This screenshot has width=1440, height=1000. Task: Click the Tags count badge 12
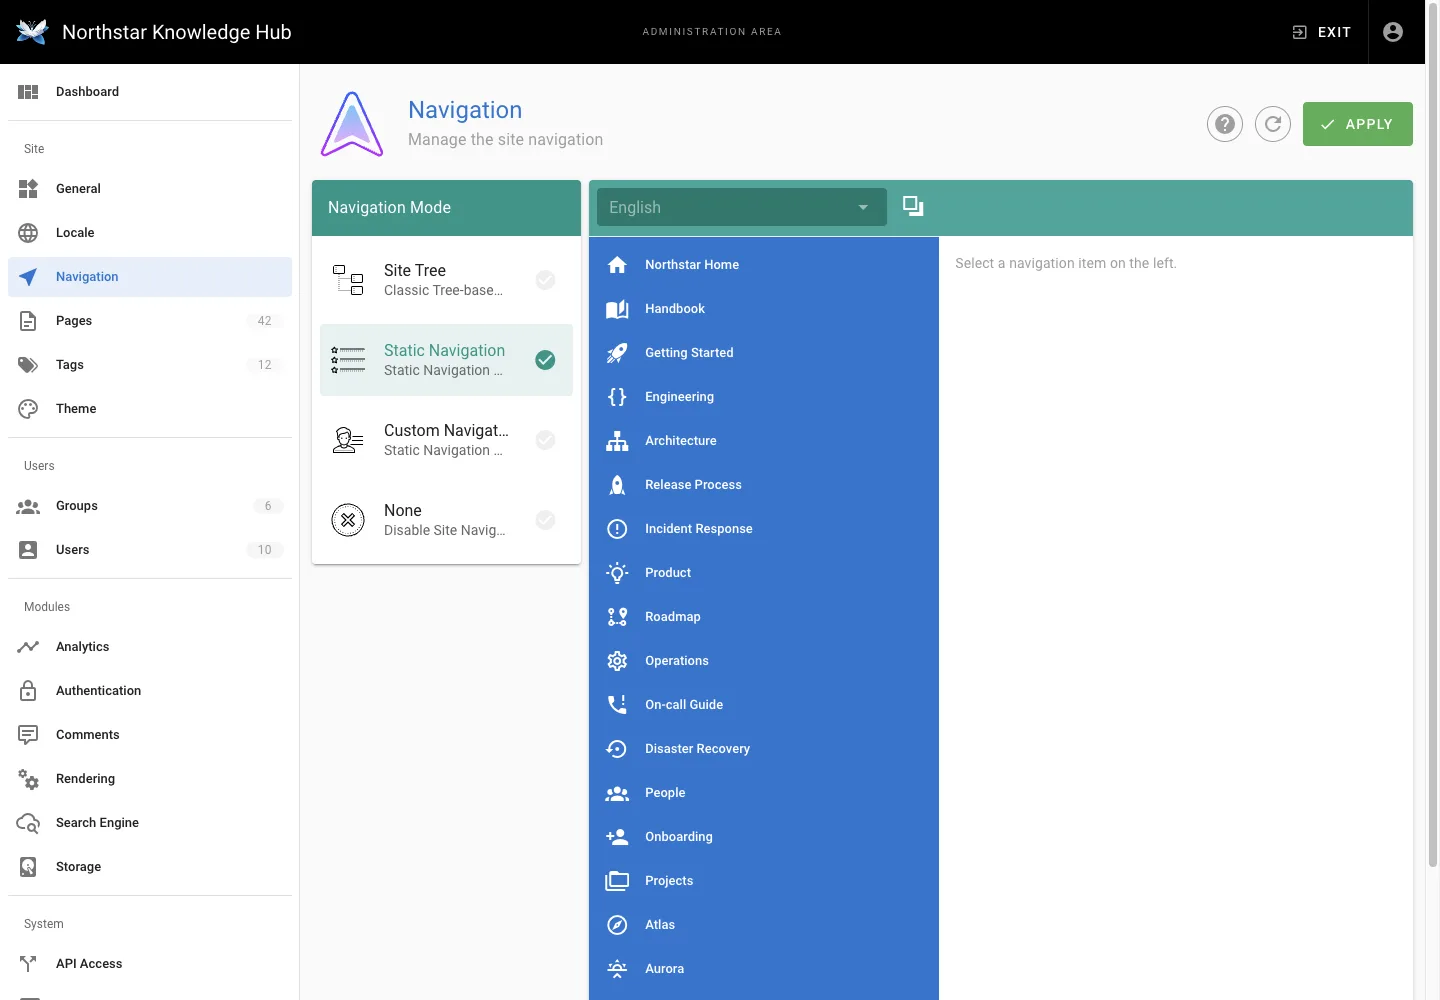[265, 365]
